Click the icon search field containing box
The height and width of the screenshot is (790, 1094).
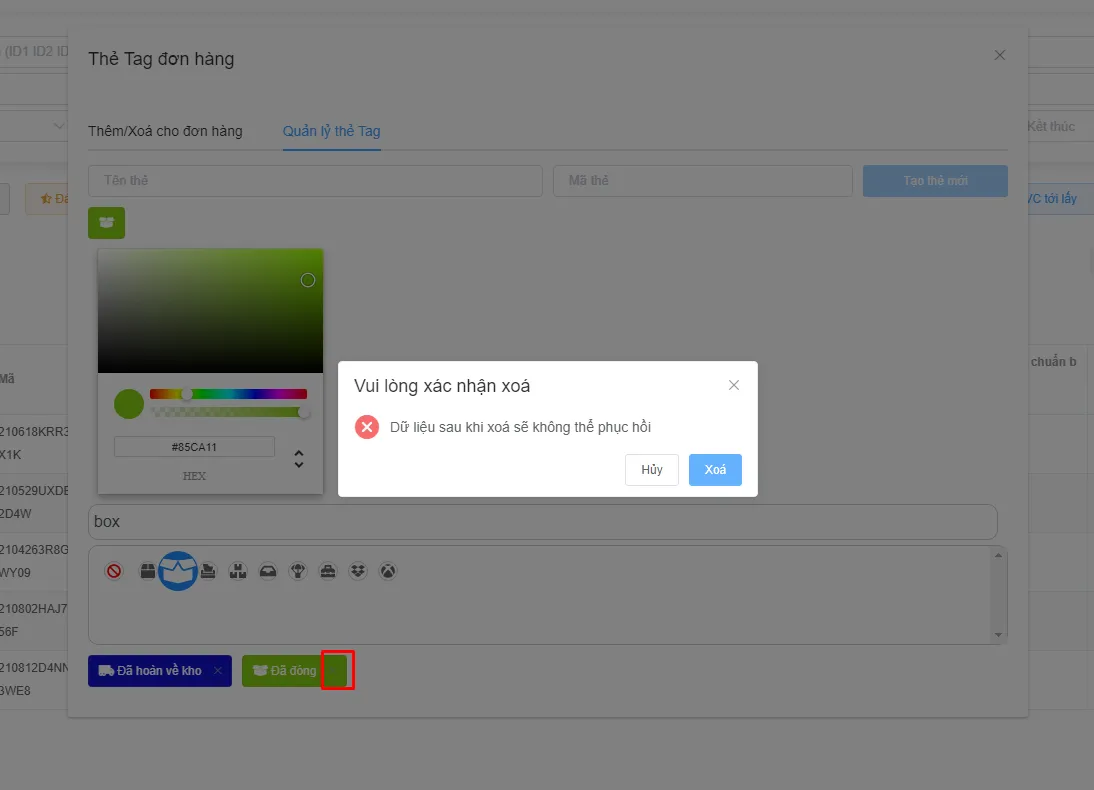coord(543,522)
